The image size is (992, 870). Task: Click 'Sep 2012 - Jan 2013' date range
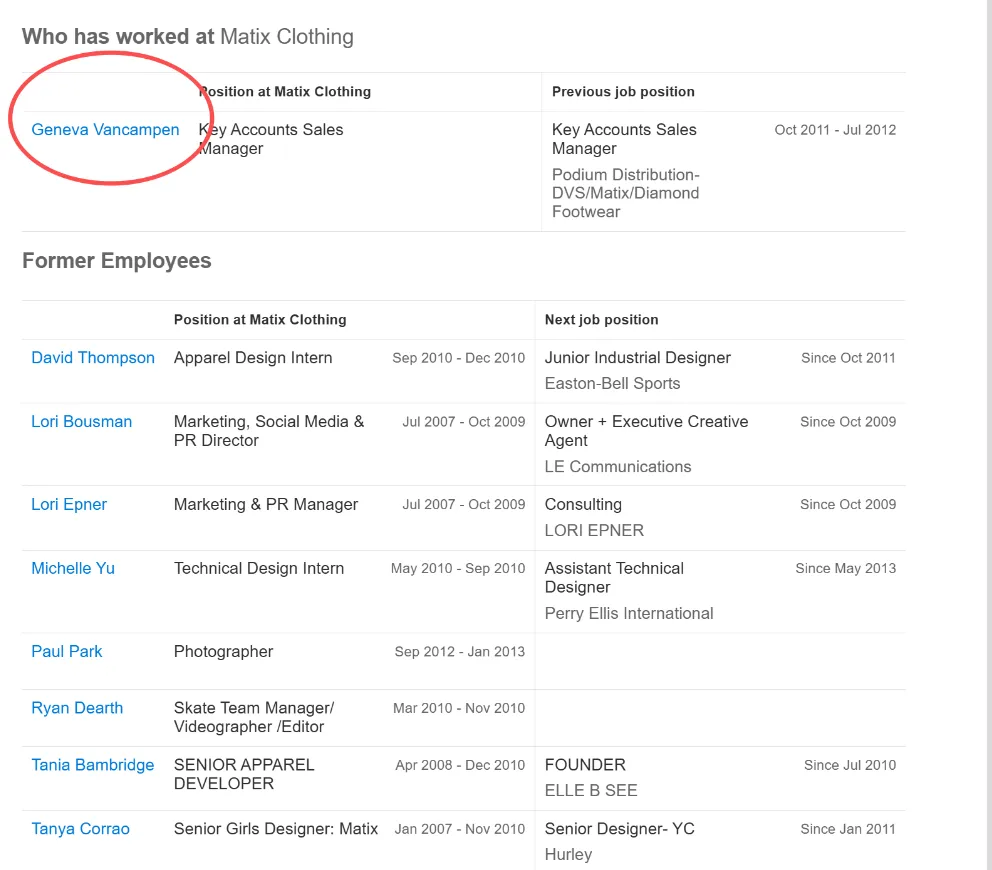coord(460,651)
